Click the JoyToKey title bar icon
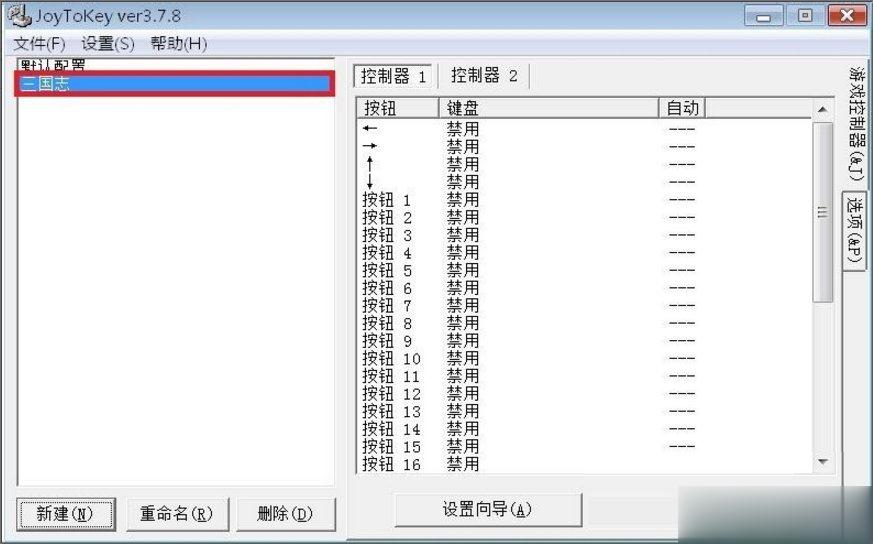The width and height of the screenshot is (873, 544). pyautogui.click(x=18, y=15)
